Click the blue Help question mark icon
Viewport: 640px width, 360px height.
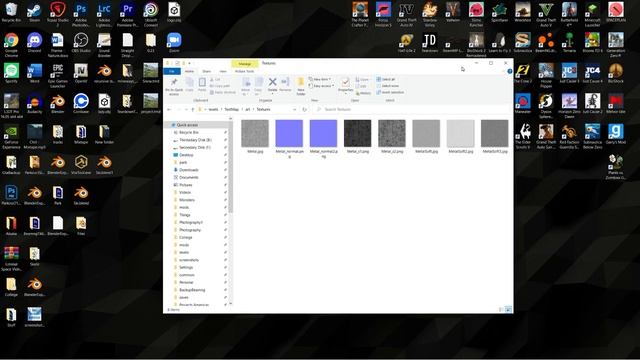point(509,71)
